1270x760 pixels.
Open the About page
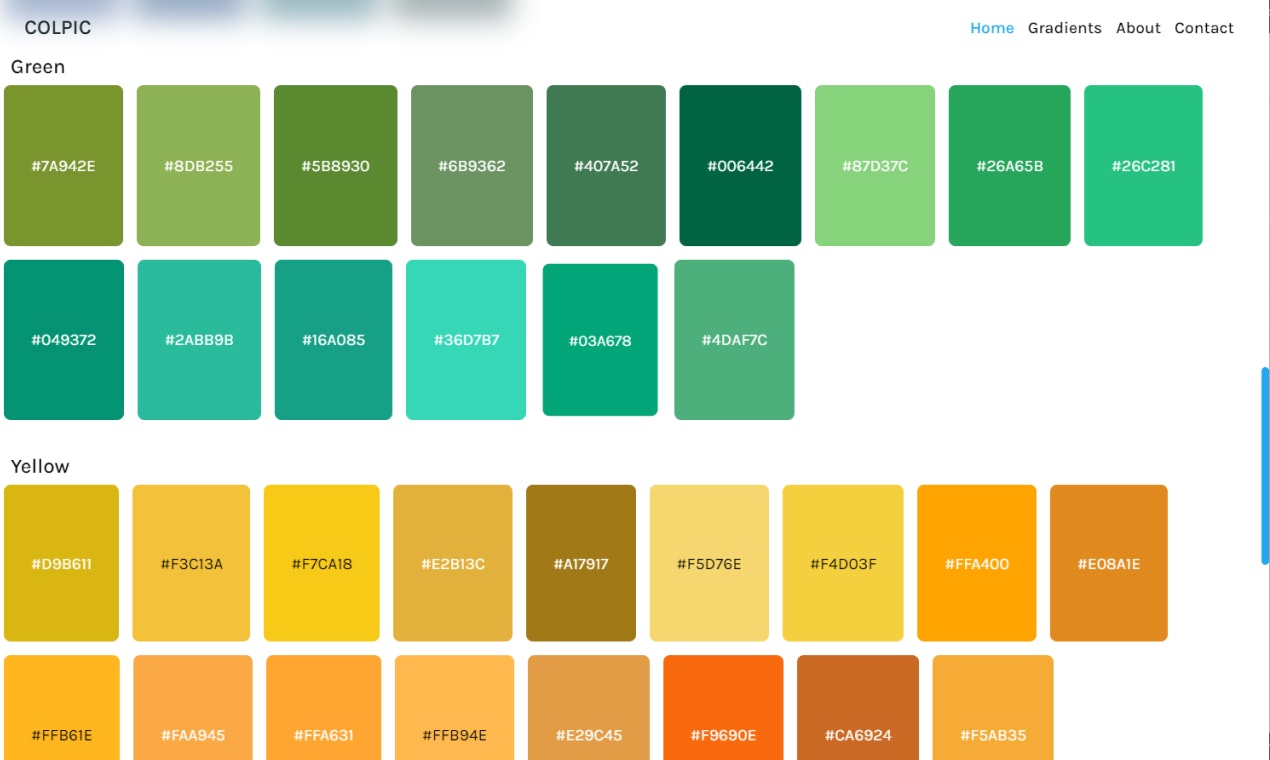pos(1138,28)
